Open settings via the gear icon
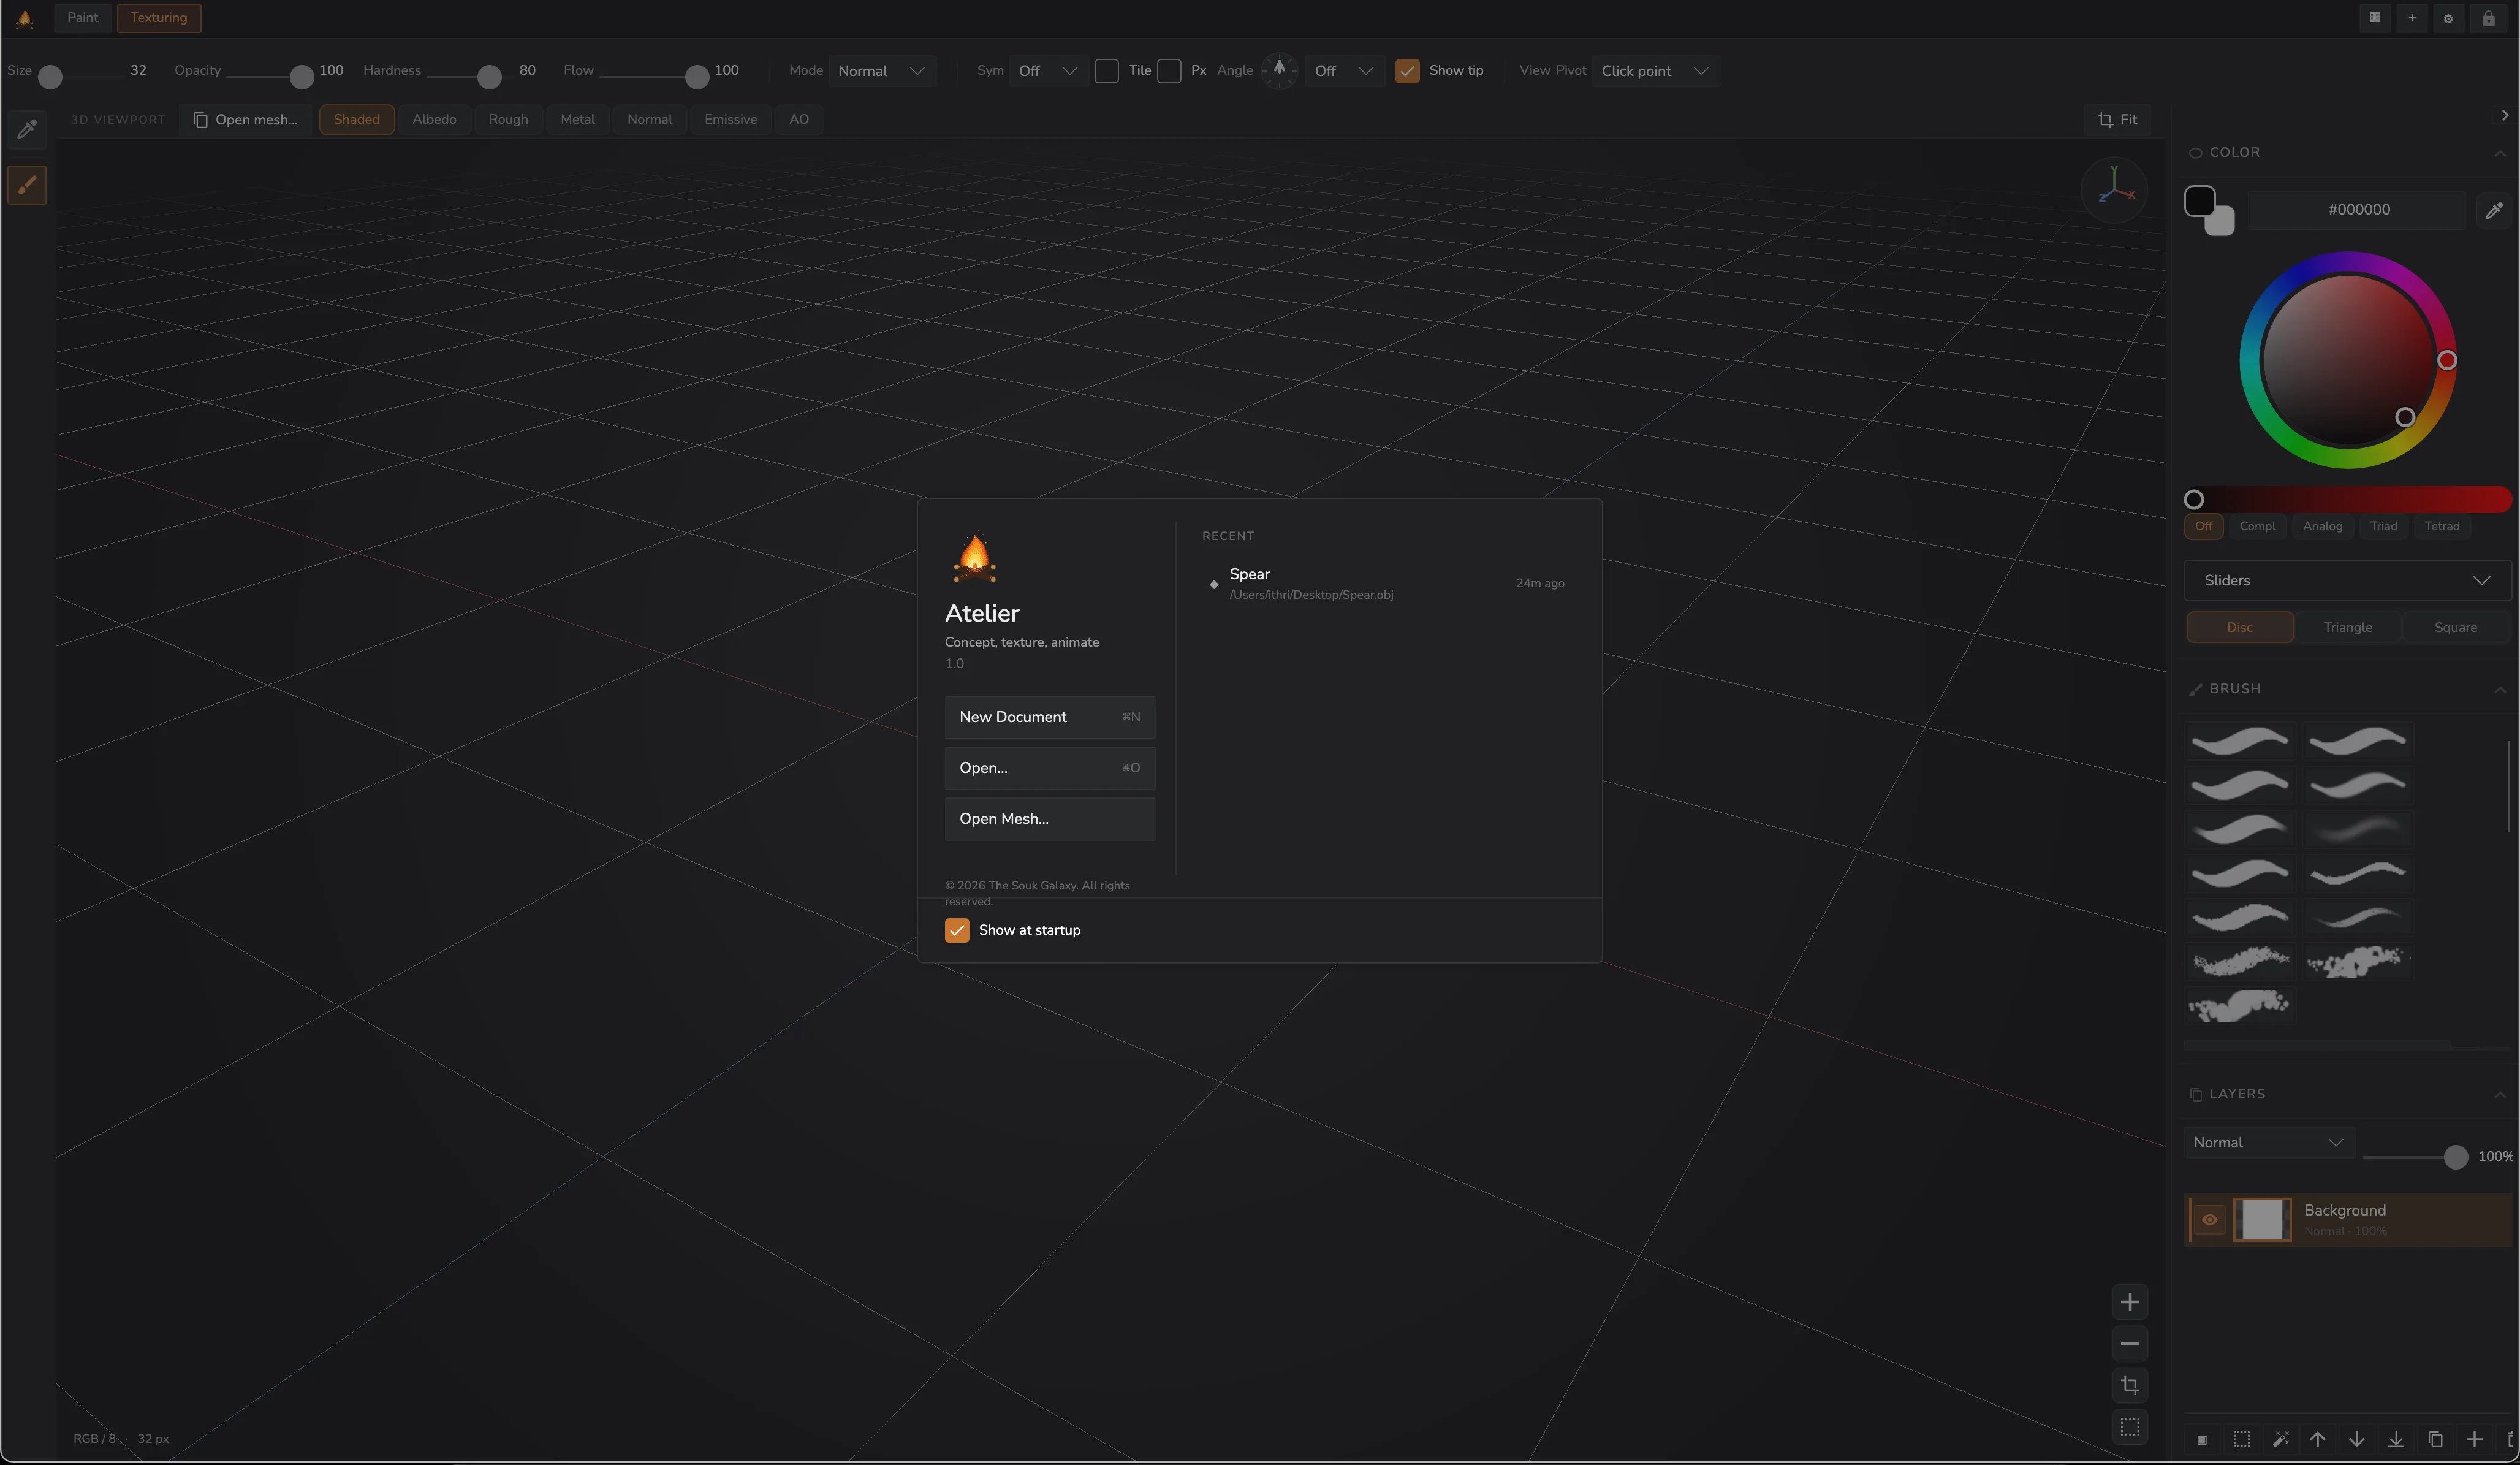The width and height of the screenshot is (2520, 1465). 2449,18
